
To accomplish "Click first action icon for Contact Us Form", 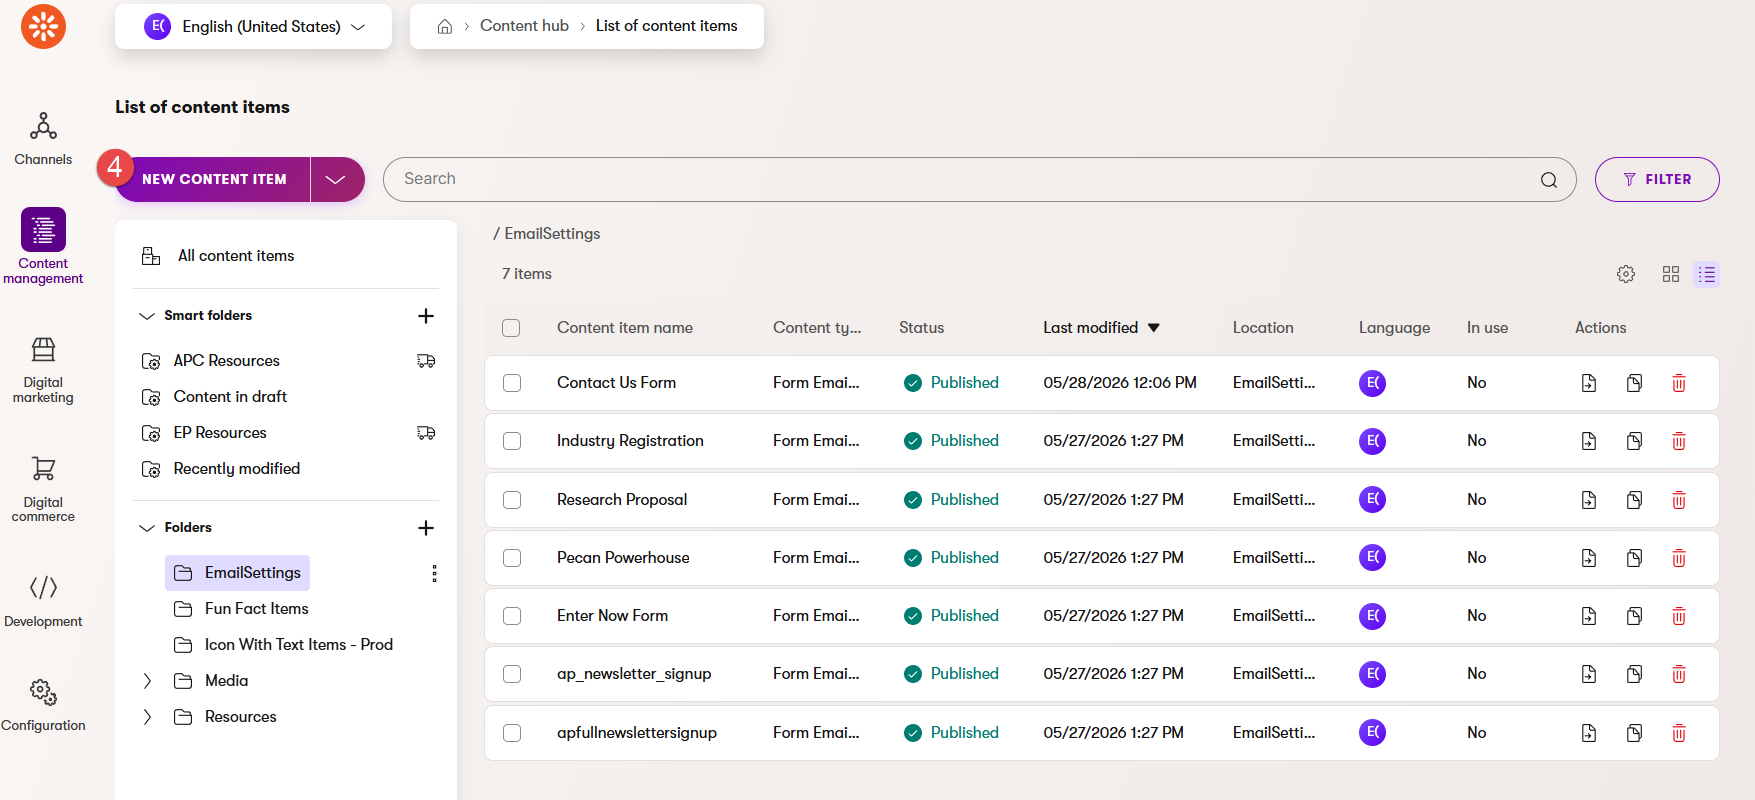I will [1589, 383].
